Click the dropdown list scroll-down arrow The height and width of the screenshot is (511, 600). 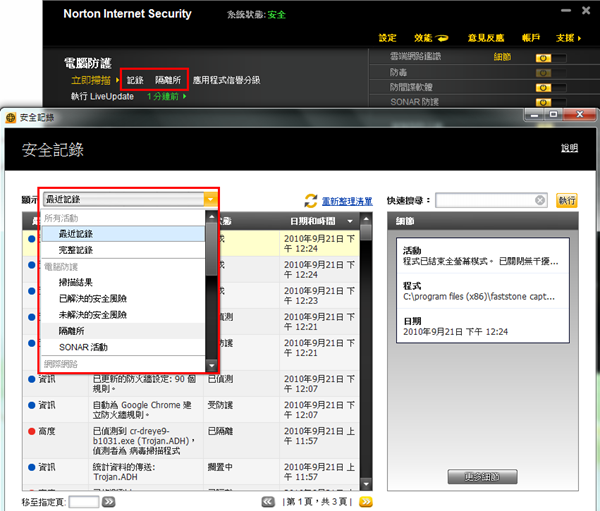212,366
